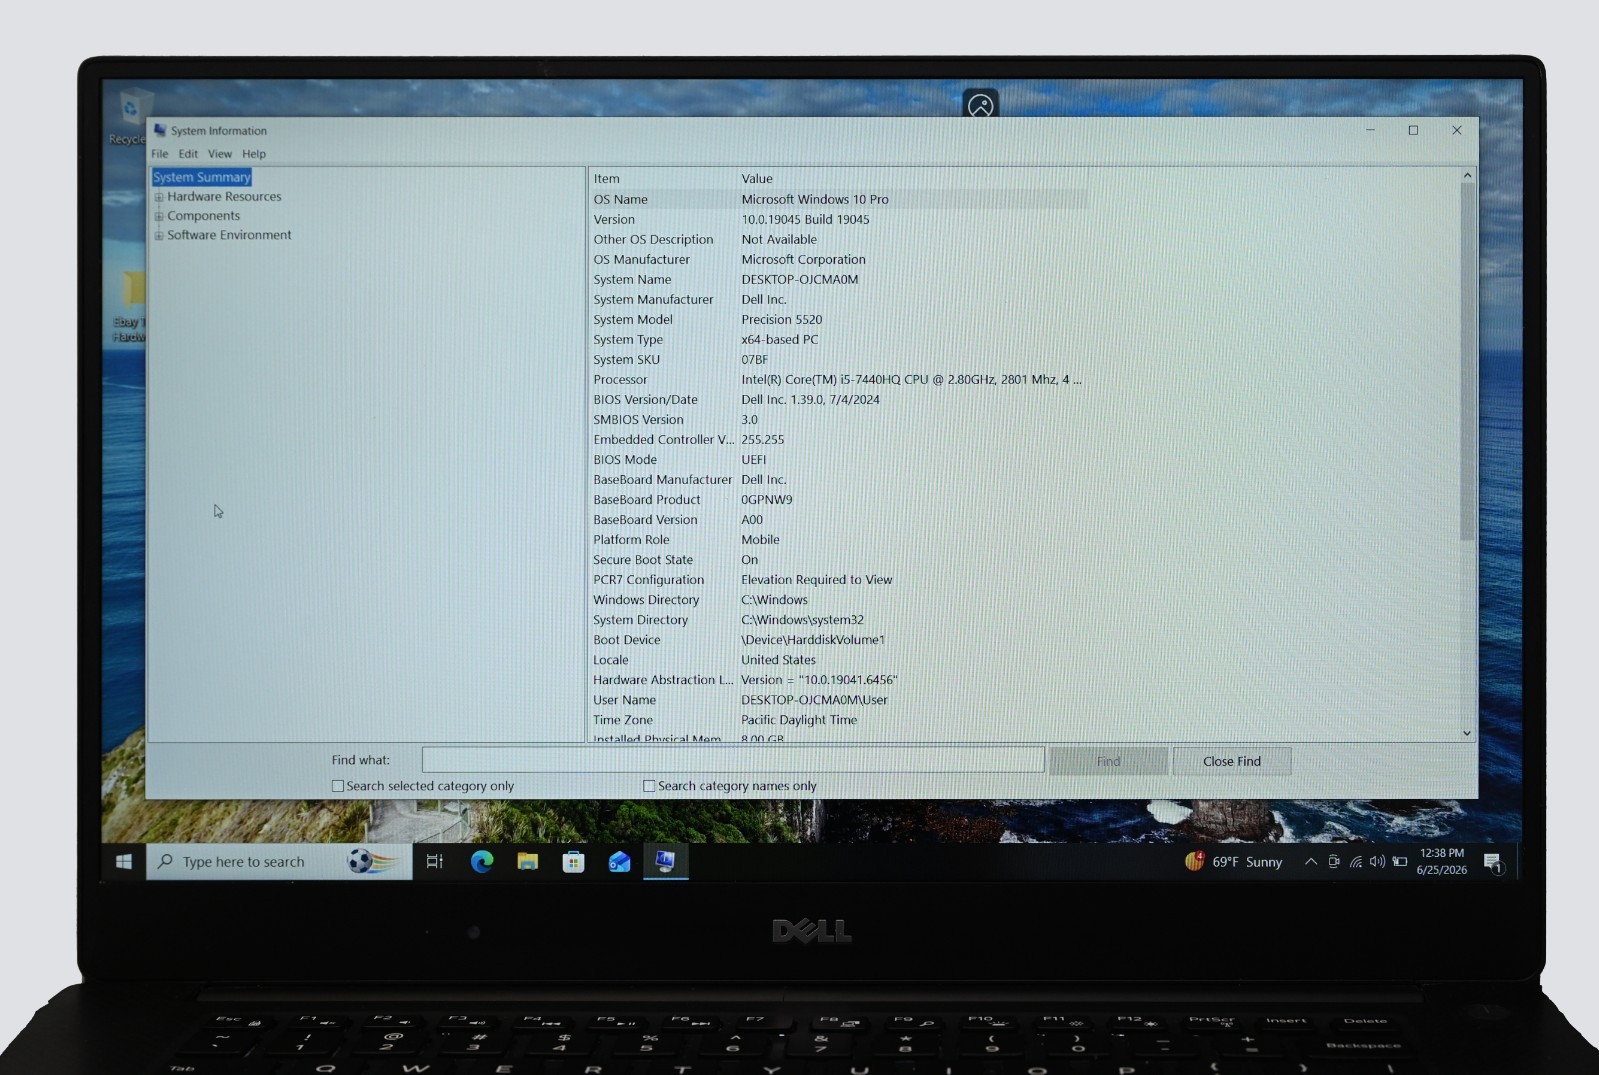Click inside the Find what text field
1599x1075 pixels.
[x=733, y=760]
